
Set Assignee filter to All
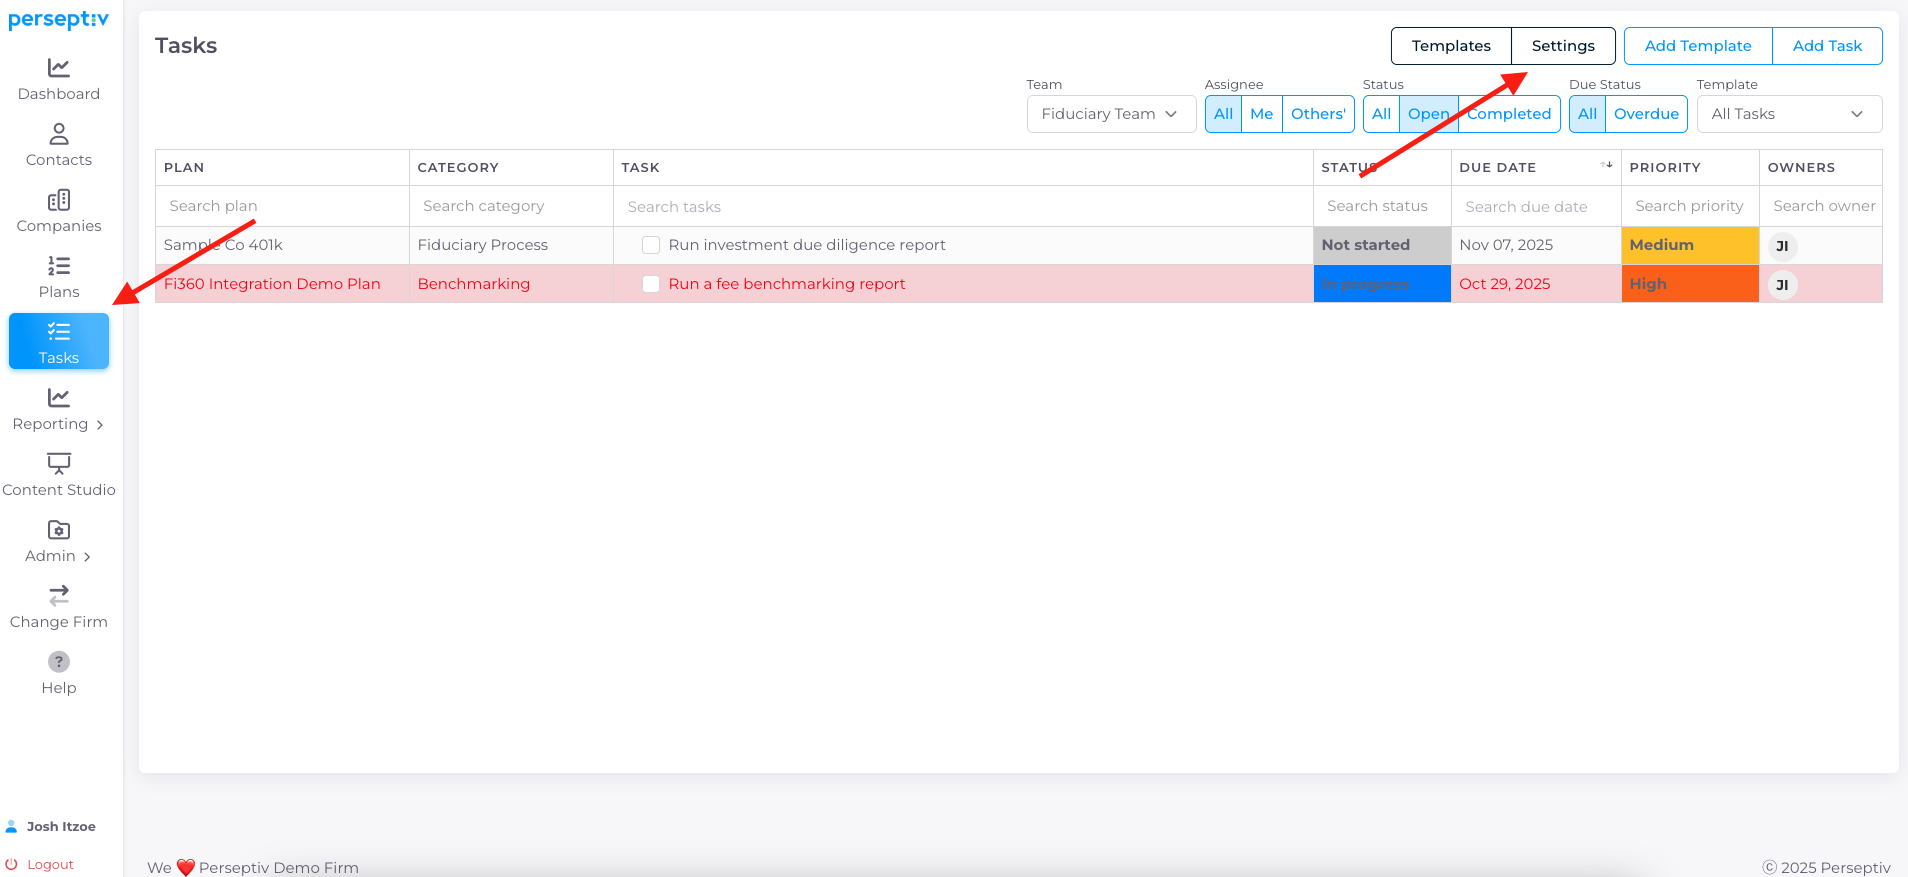(1223, 114)
